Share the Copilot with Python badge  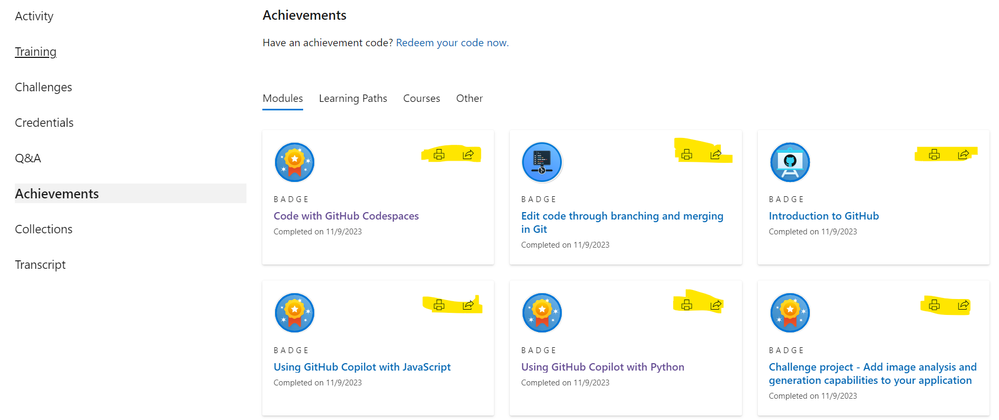(x=715, y=305)
